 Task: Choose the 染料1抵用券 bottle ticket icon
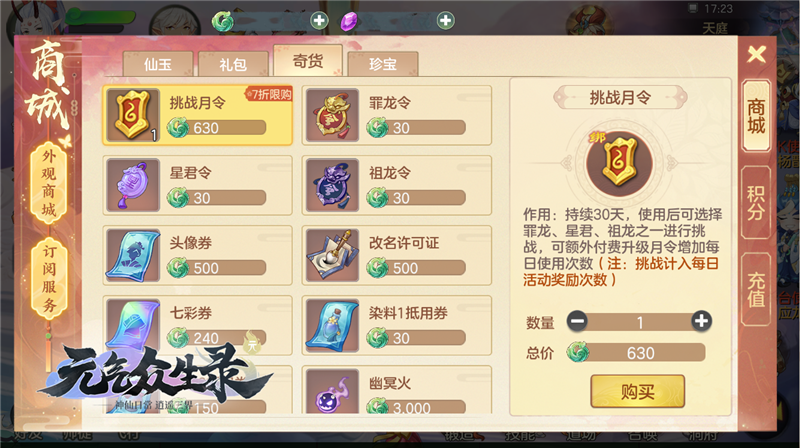point(332,325)
